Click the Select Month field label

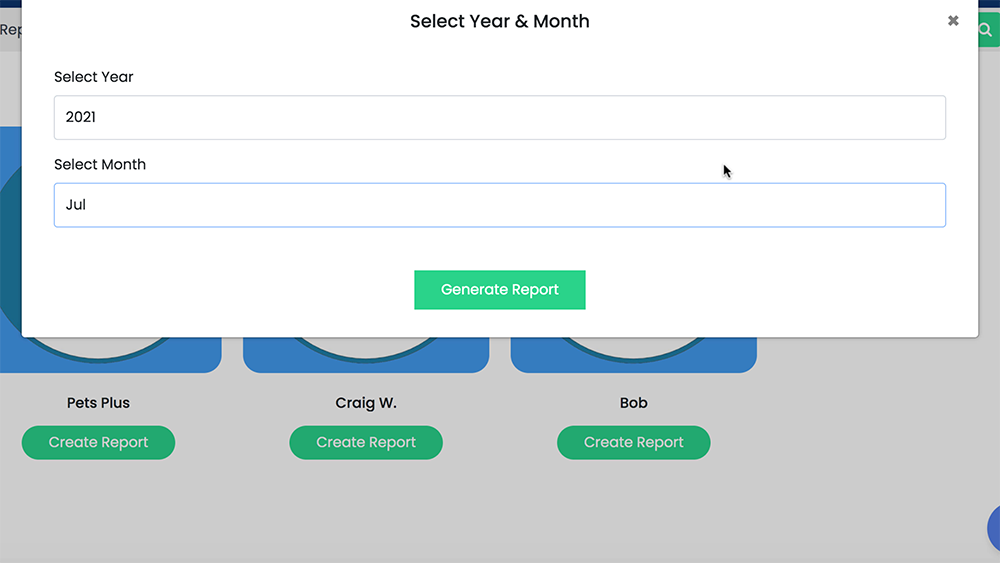100,165
